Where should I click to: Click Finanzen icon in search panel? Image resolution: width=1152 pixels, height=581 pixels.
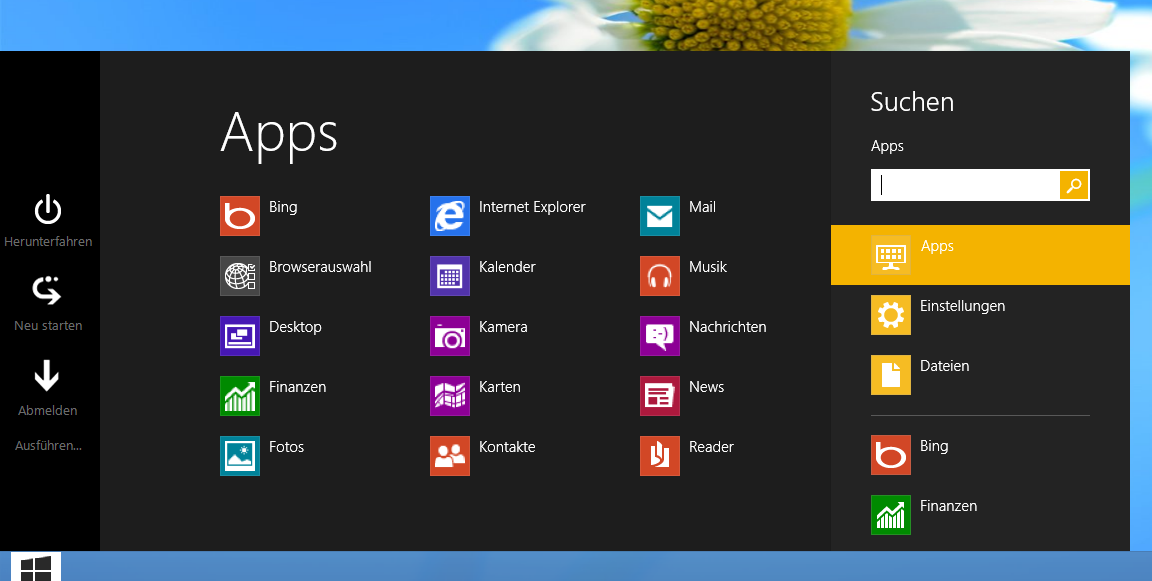click(x=890, y=515)
